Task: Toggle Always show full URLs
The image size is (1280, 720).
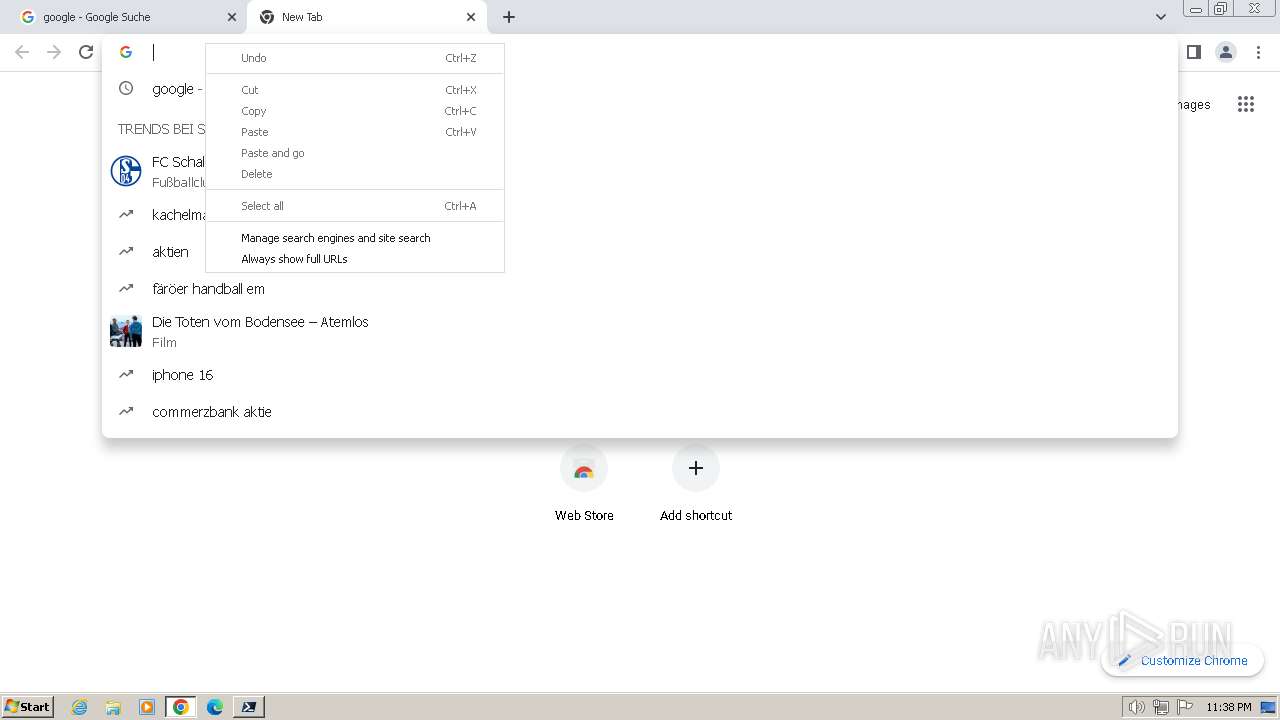Action: (x=355, y=259)
